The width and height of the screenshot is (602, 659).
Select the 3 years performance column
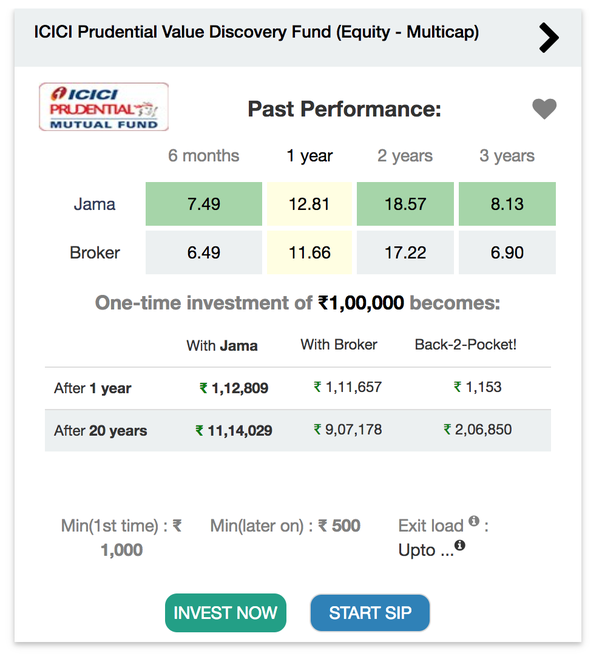tap(507, 156)
